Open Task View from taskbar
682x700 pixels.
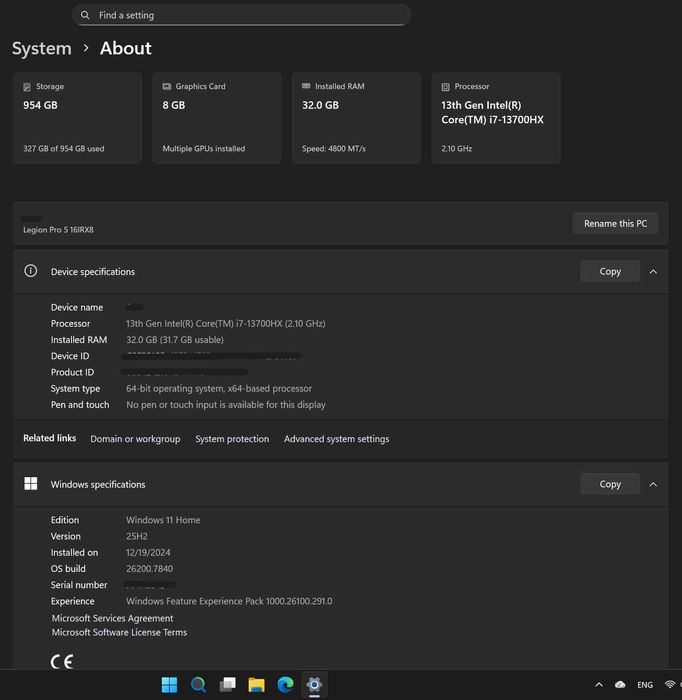click(227, 684)
